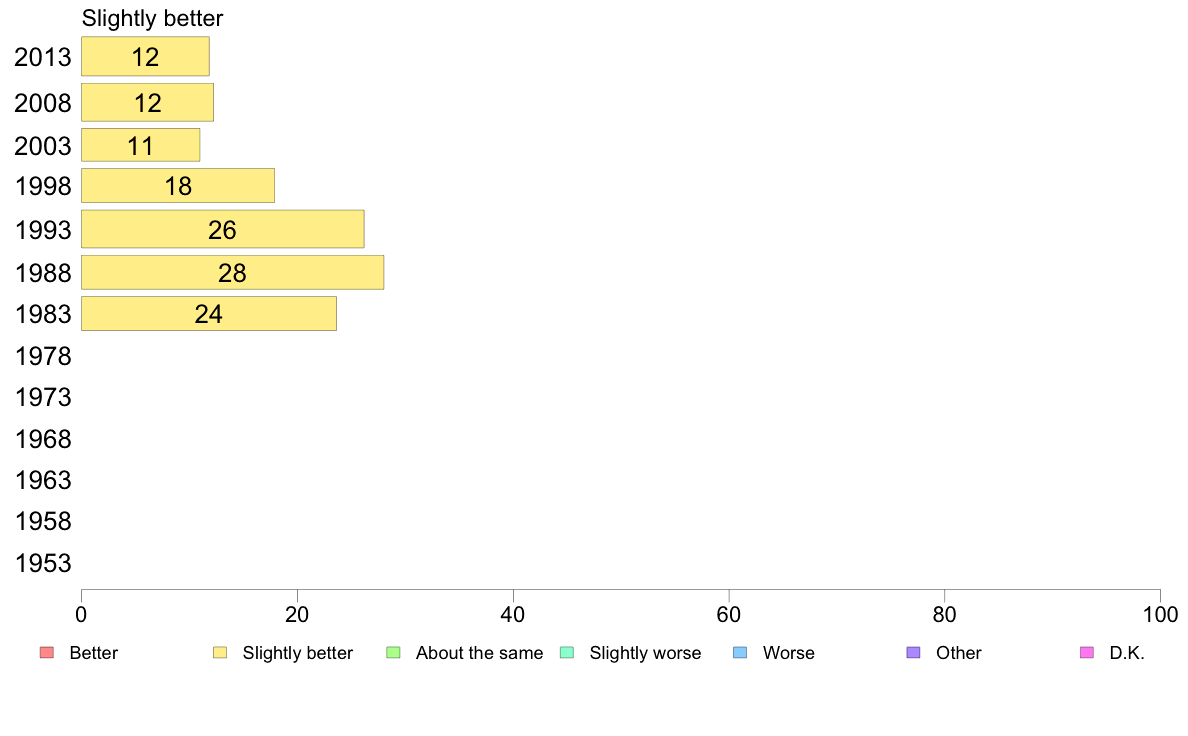Click the yellow Slightly better legend swatch
The image size is (1188, 736).
tap(220, 653)
